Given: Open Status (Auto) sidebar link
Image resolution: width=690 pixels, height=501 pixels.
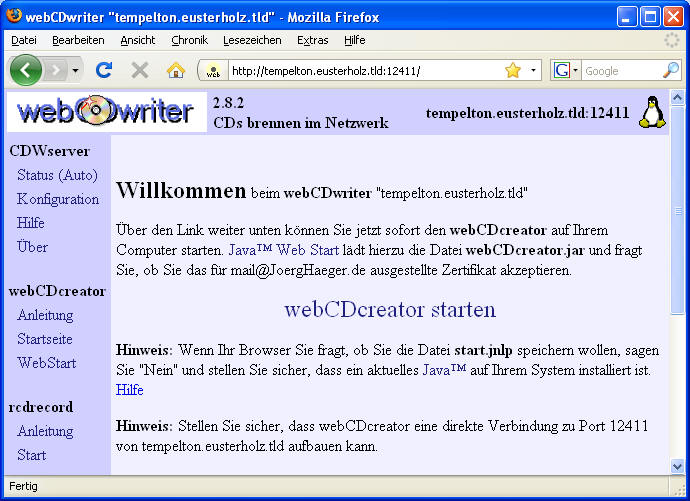Looking at the screenshot, I should coord(57,175).
